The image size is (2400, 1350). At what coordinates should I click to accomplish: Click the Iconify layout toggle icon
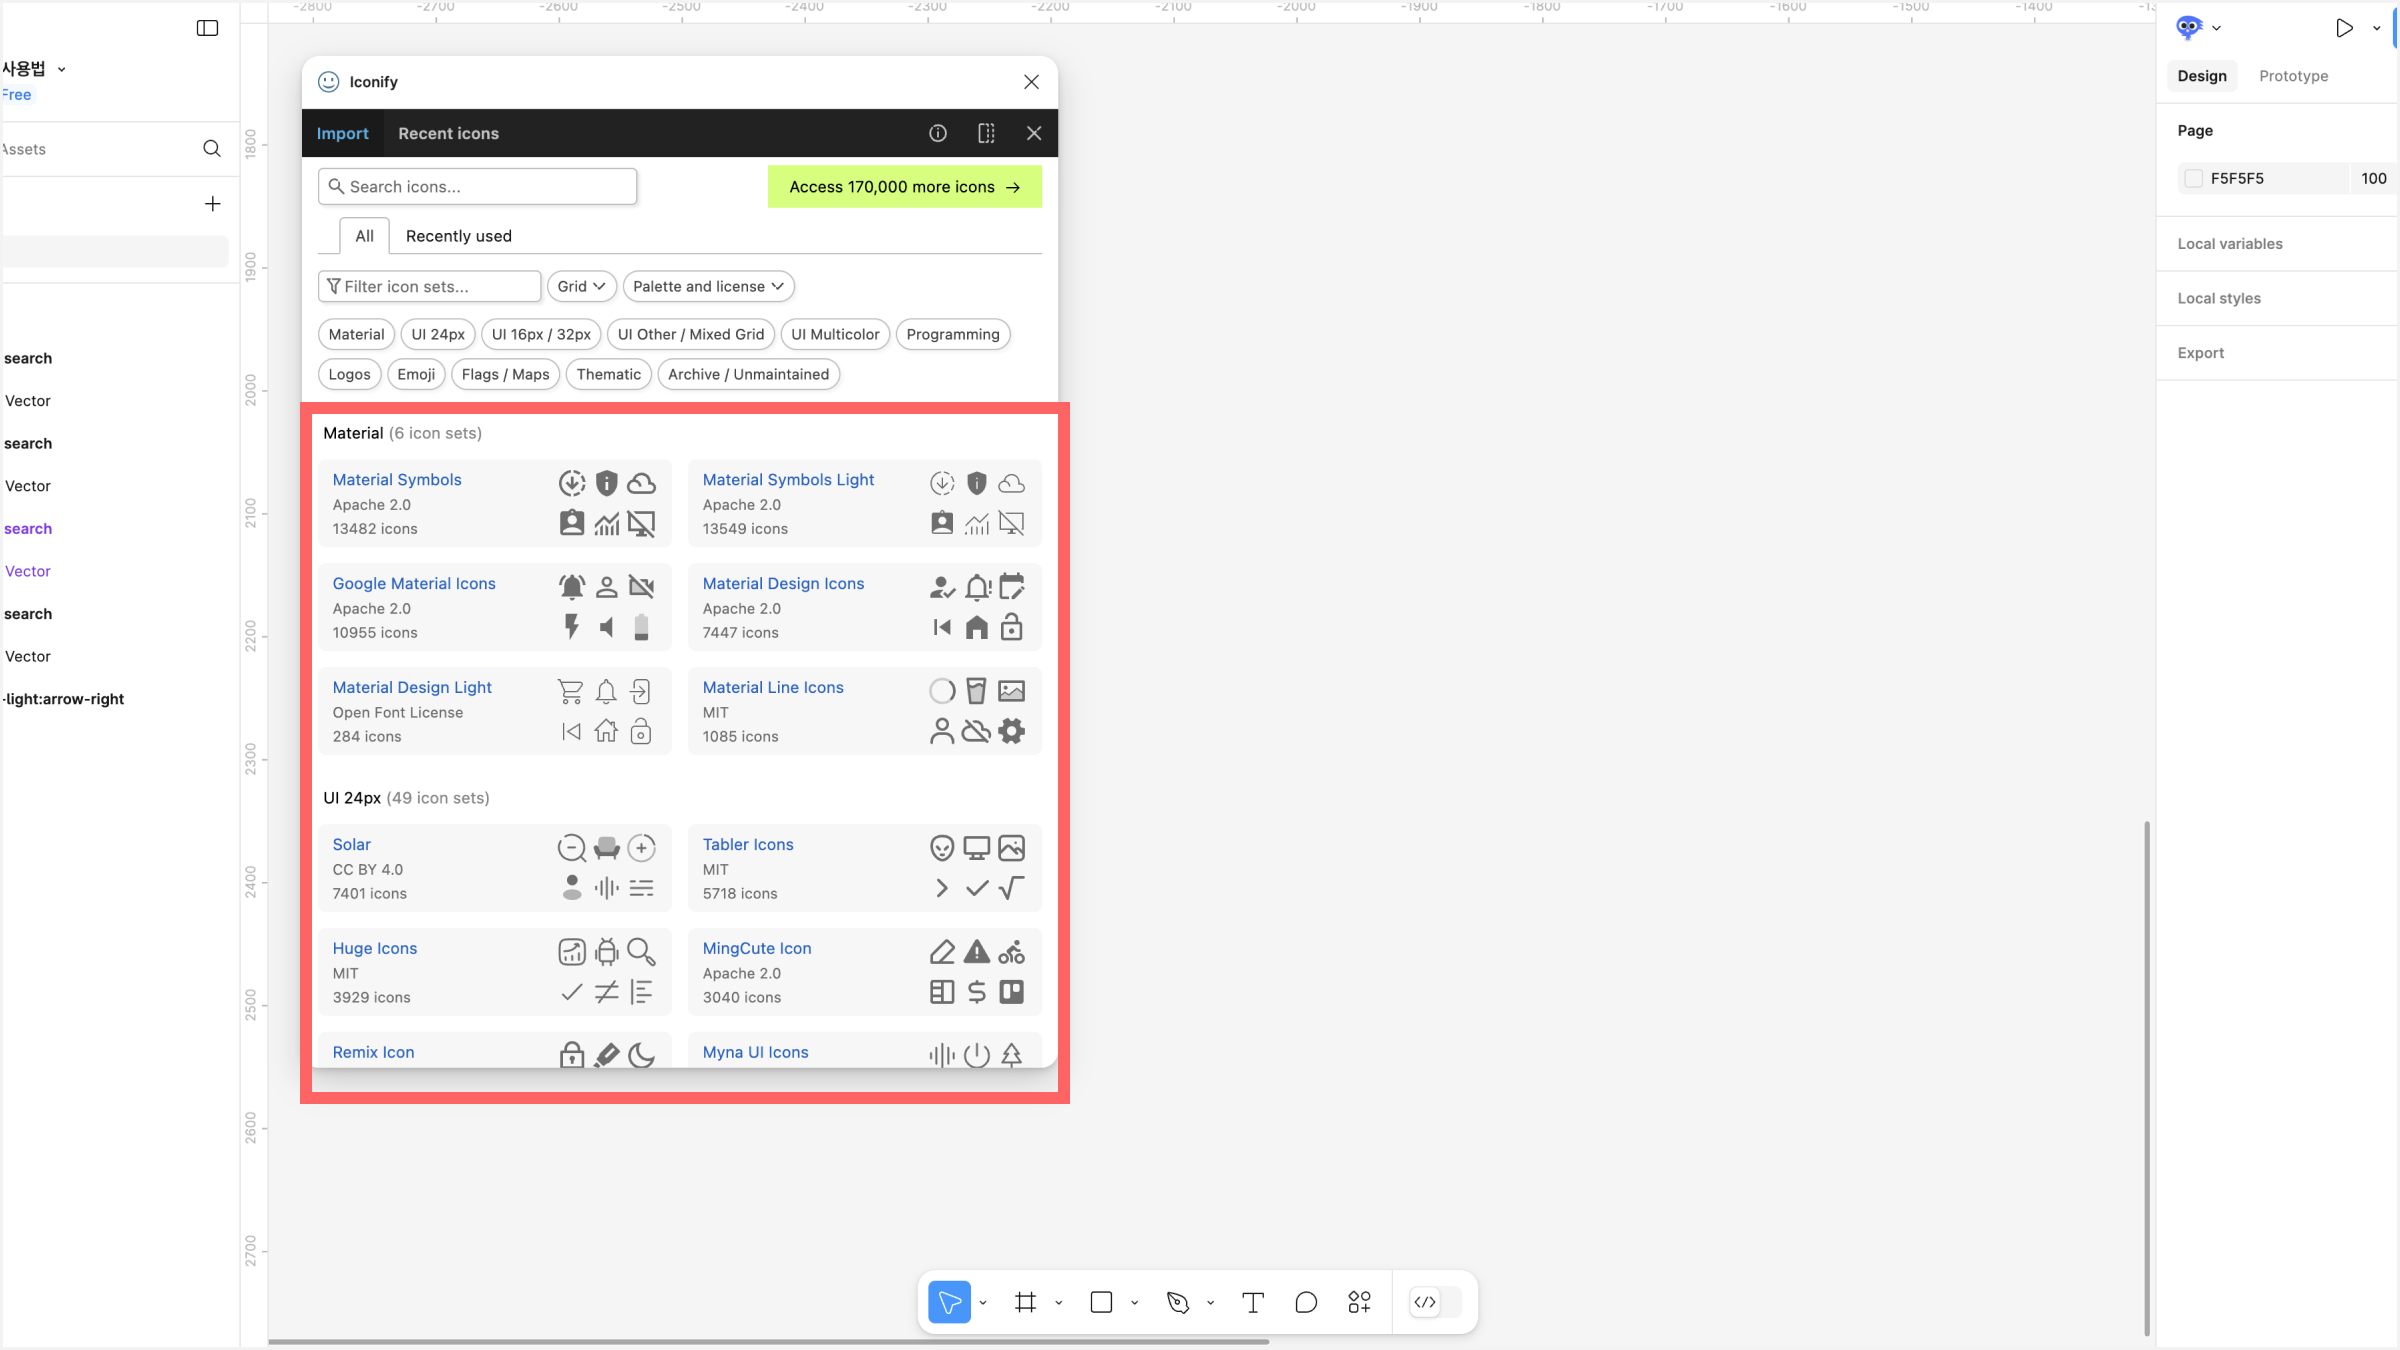coord(986,133)
